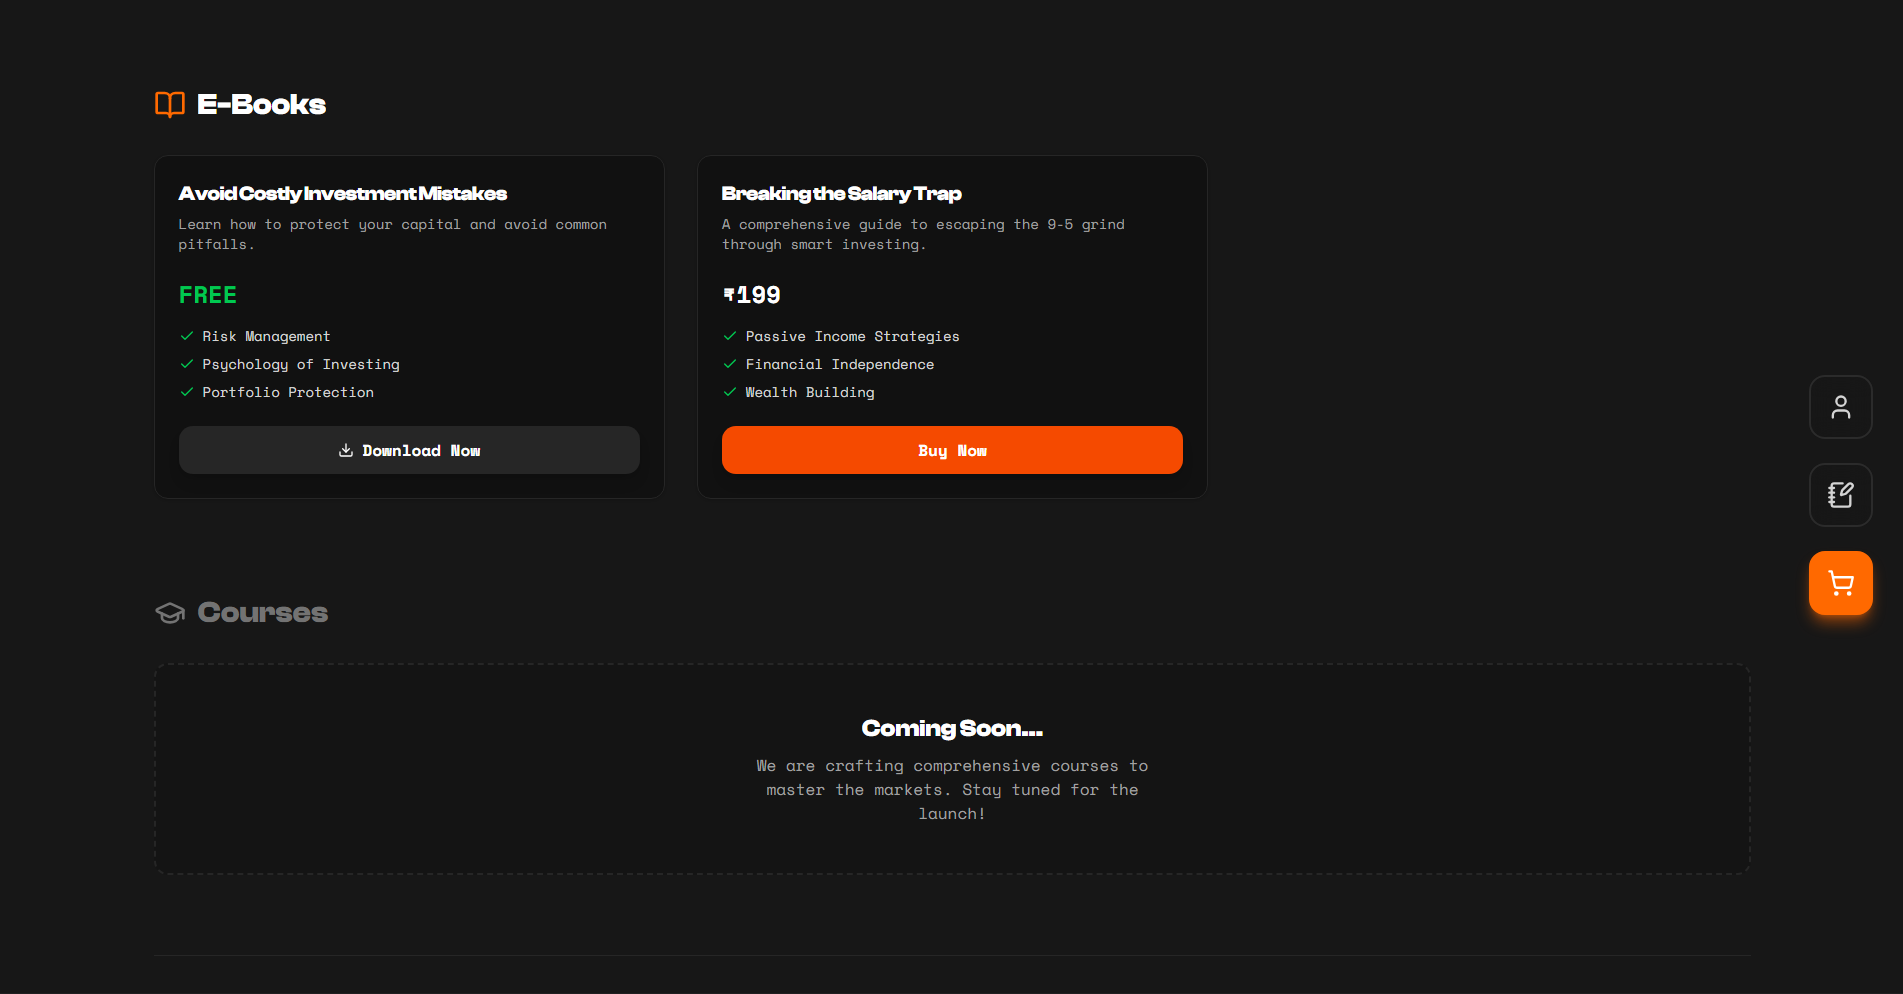Click the ₹199 price label
The image size is (1903, 994).
coord(752,295)
